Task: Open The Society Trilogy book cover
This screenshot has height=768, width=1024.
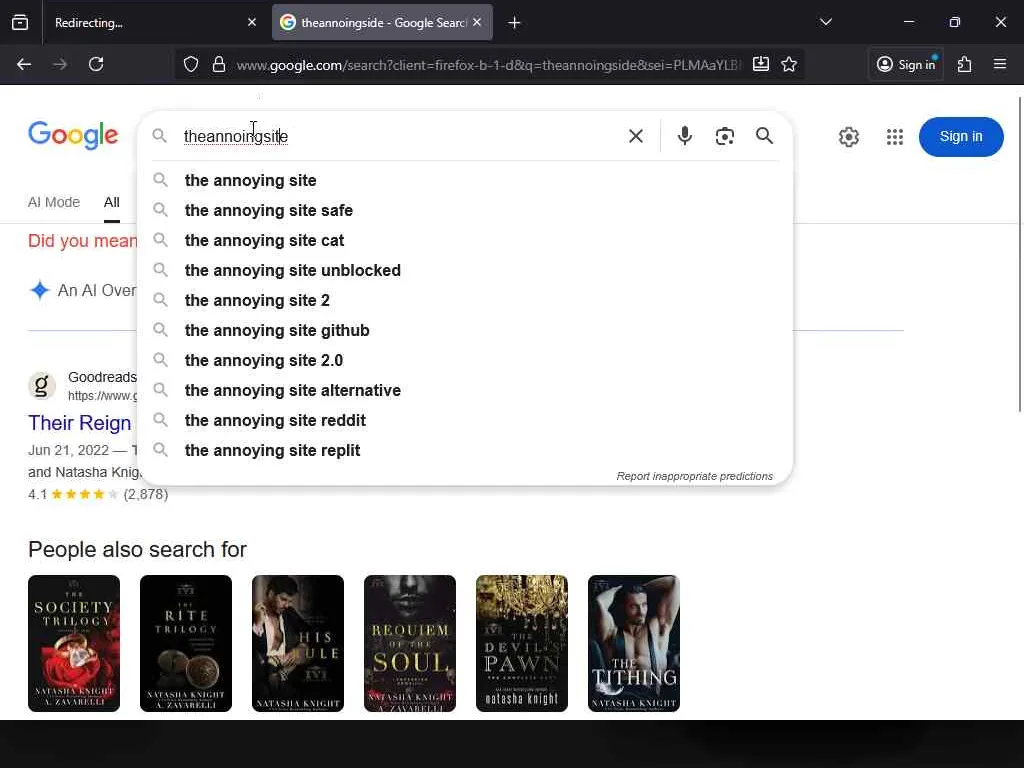Action: coord(74,643)
